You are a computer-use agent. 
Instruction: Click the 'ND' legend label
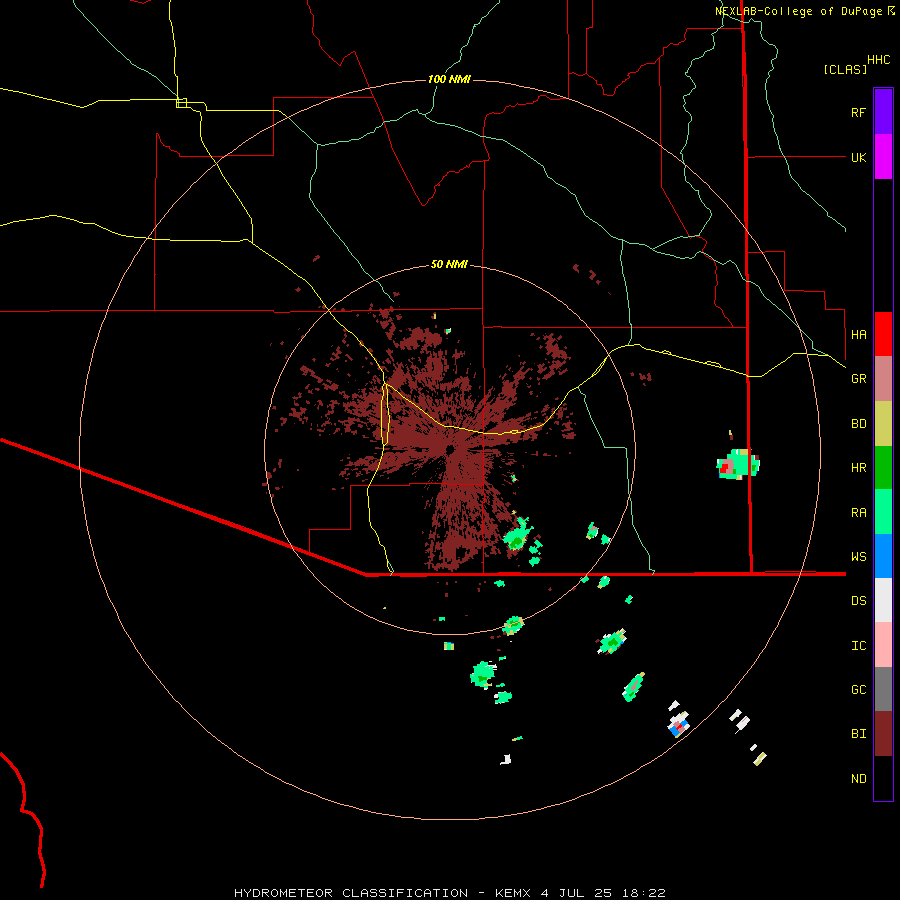click(858, 779)
